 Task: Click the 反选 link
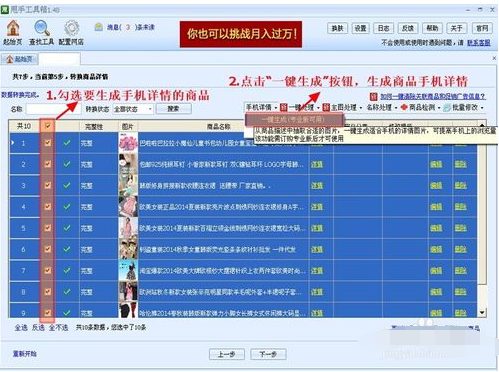[38, 328]
